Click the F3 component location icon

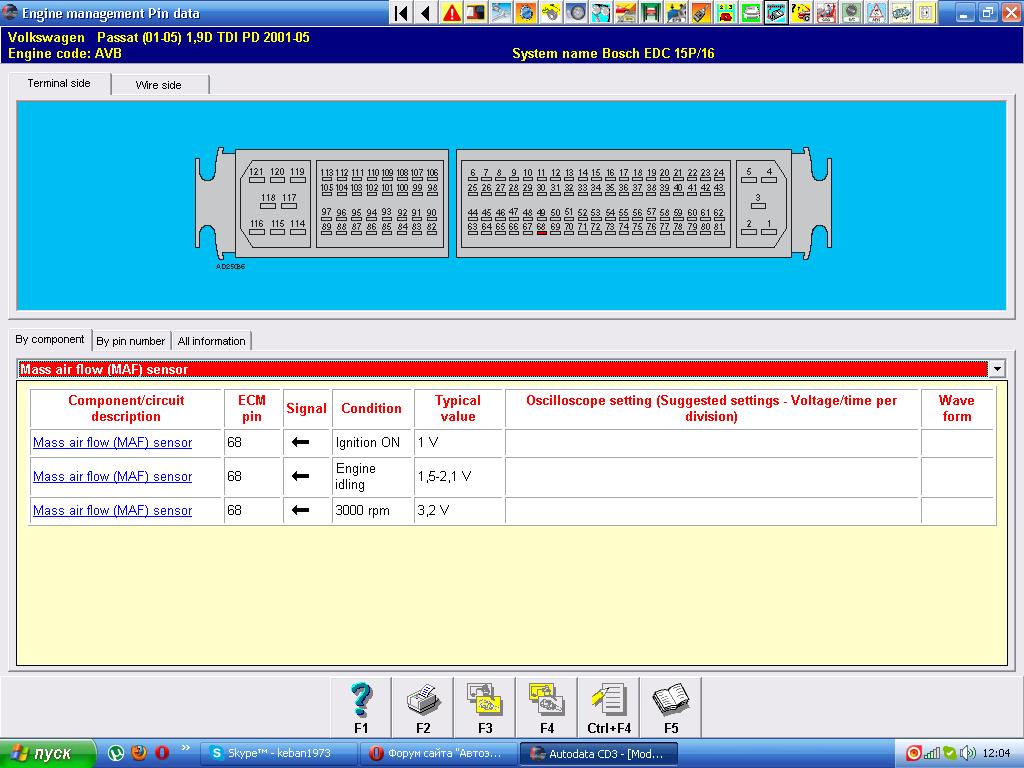point(485,708)
